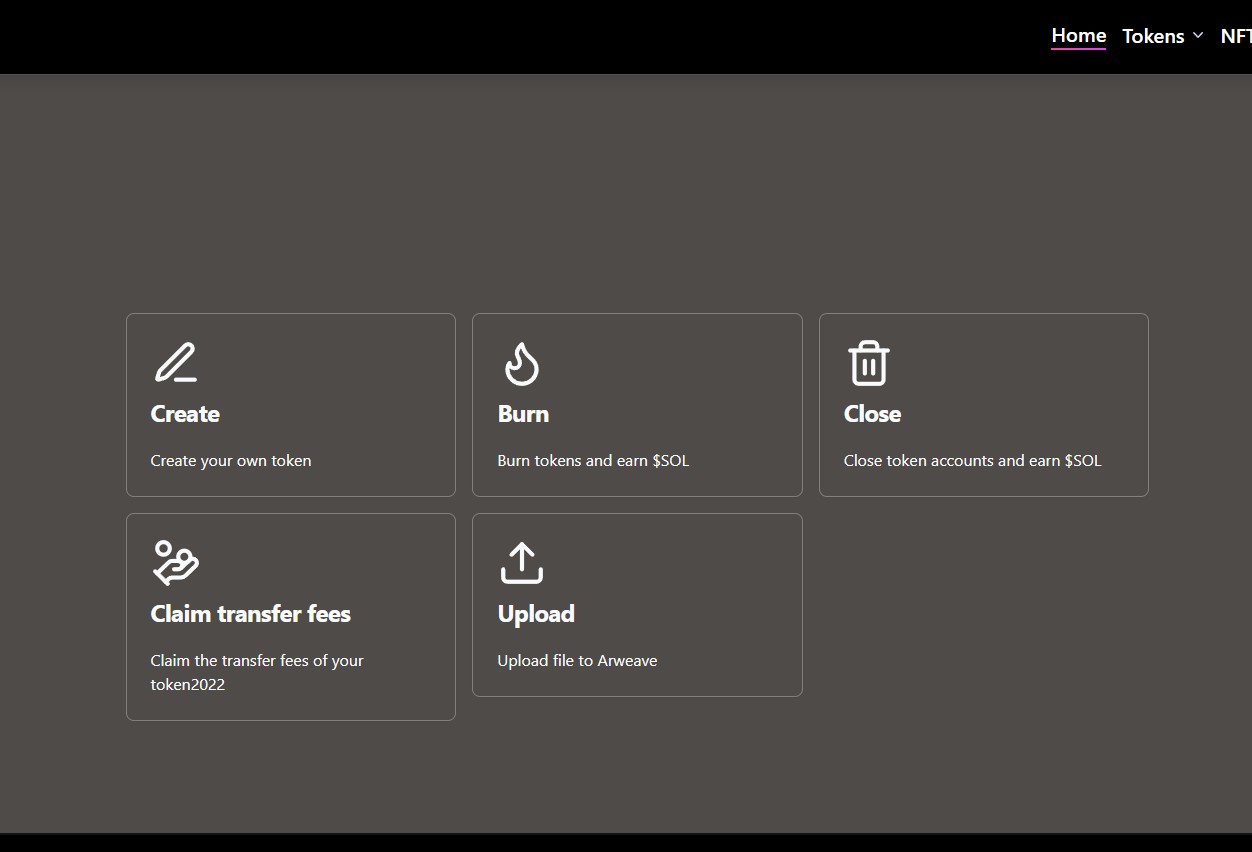Click the upload arrow icon
The width and height of the screenshot is (1252, 852).
coord(521,563)
